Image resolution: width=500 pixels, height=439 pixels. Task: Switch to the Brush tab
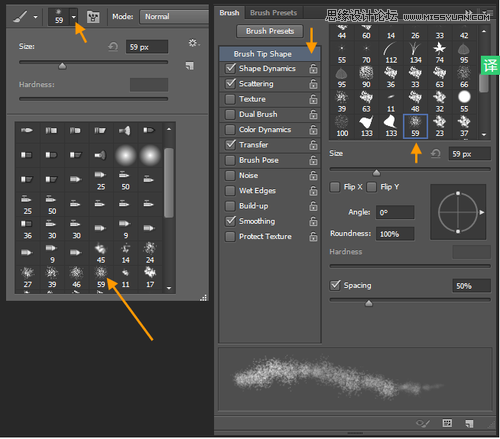(229, 13)
